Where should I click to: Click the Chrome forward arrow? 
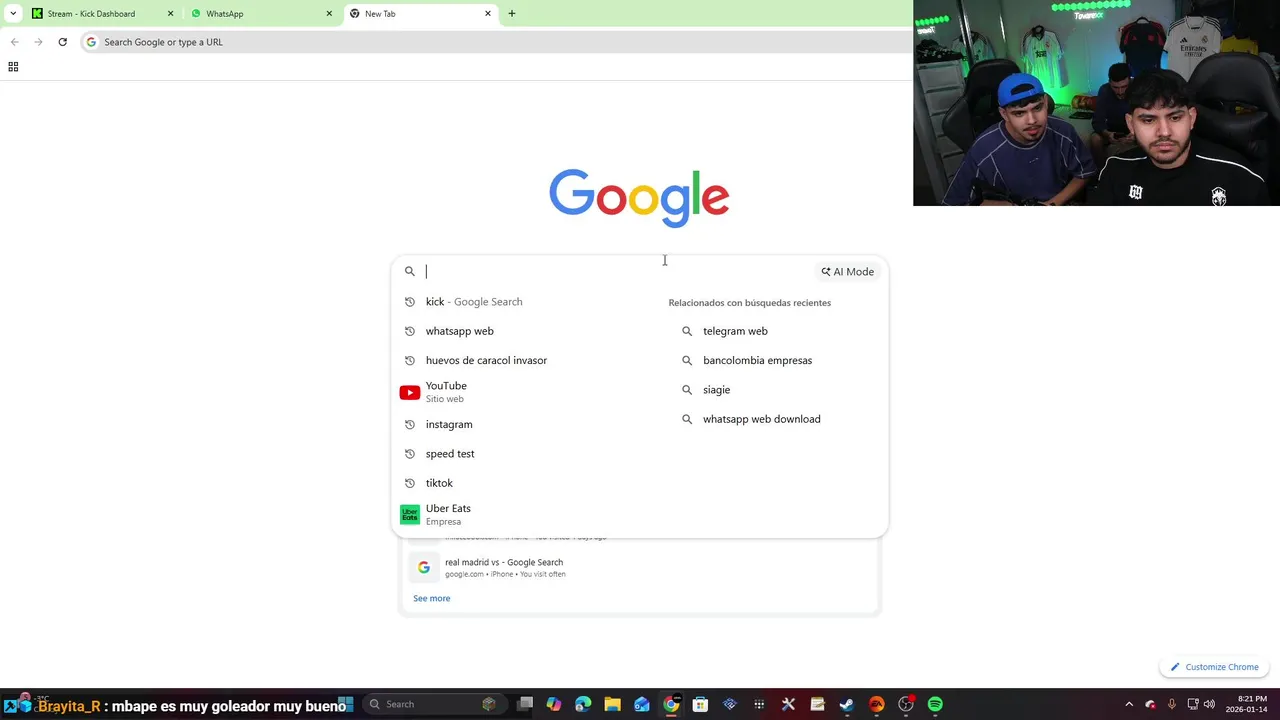coord(38,42)
